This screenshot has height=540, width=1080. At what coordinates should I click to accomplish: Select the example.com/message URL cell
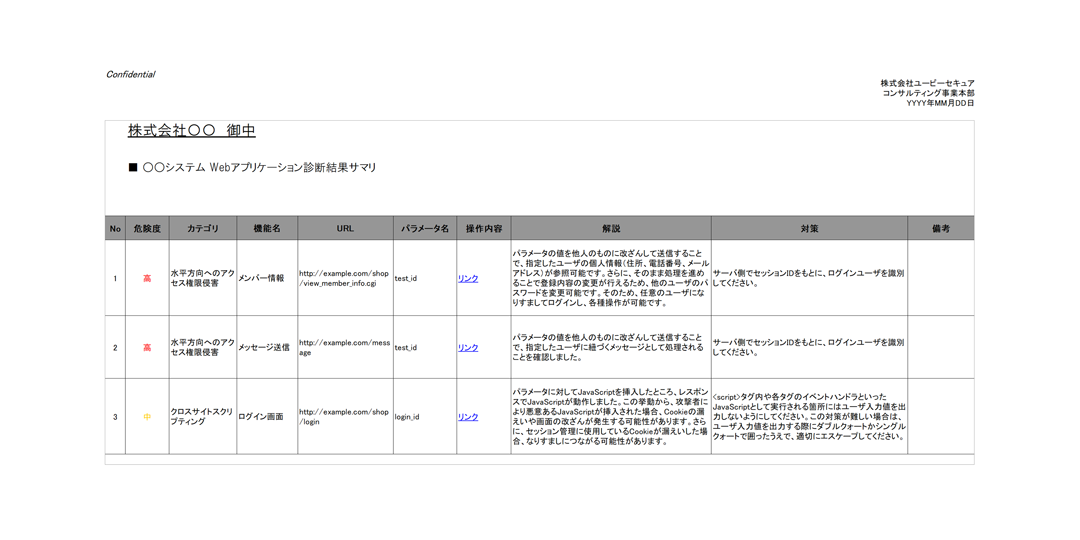pos(346,348)
